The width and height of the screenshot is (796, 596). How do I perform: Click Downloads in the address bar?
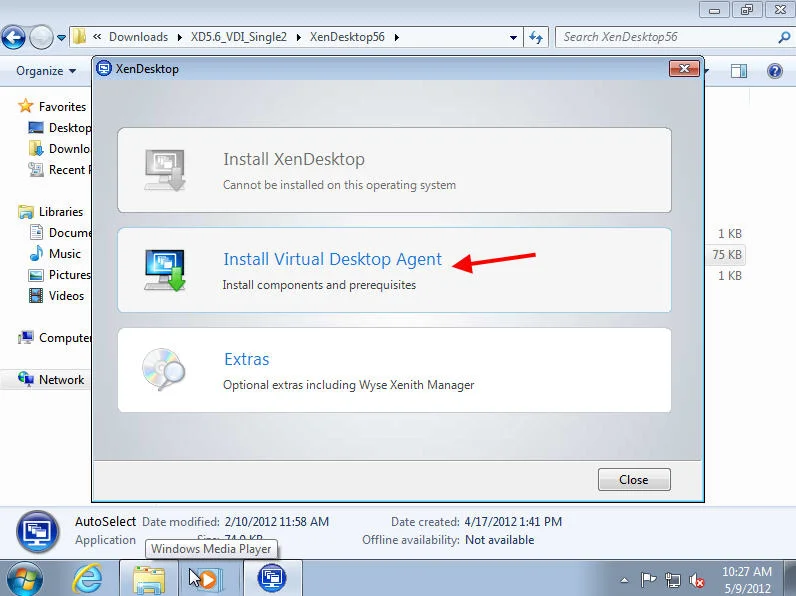tap(139, 37)
